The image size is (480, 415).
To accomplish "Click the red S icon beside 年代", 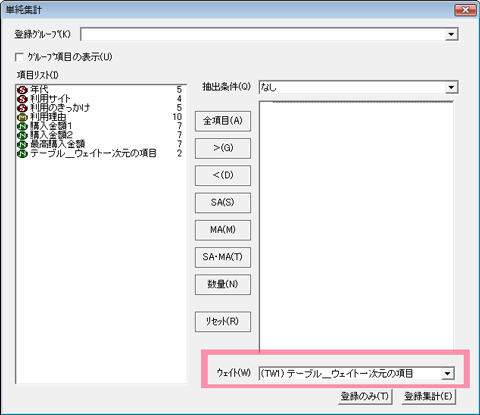I will click(x=23, y=90).
